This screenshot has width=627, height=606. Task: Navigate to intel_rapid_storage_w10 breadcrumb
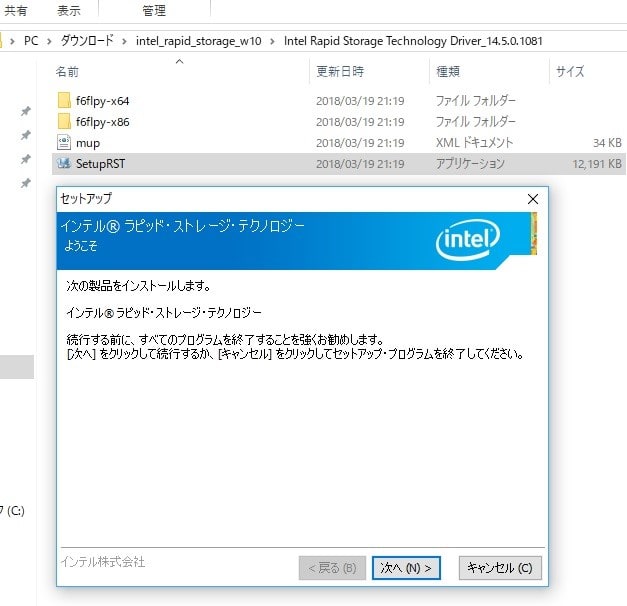pos(199,41)
